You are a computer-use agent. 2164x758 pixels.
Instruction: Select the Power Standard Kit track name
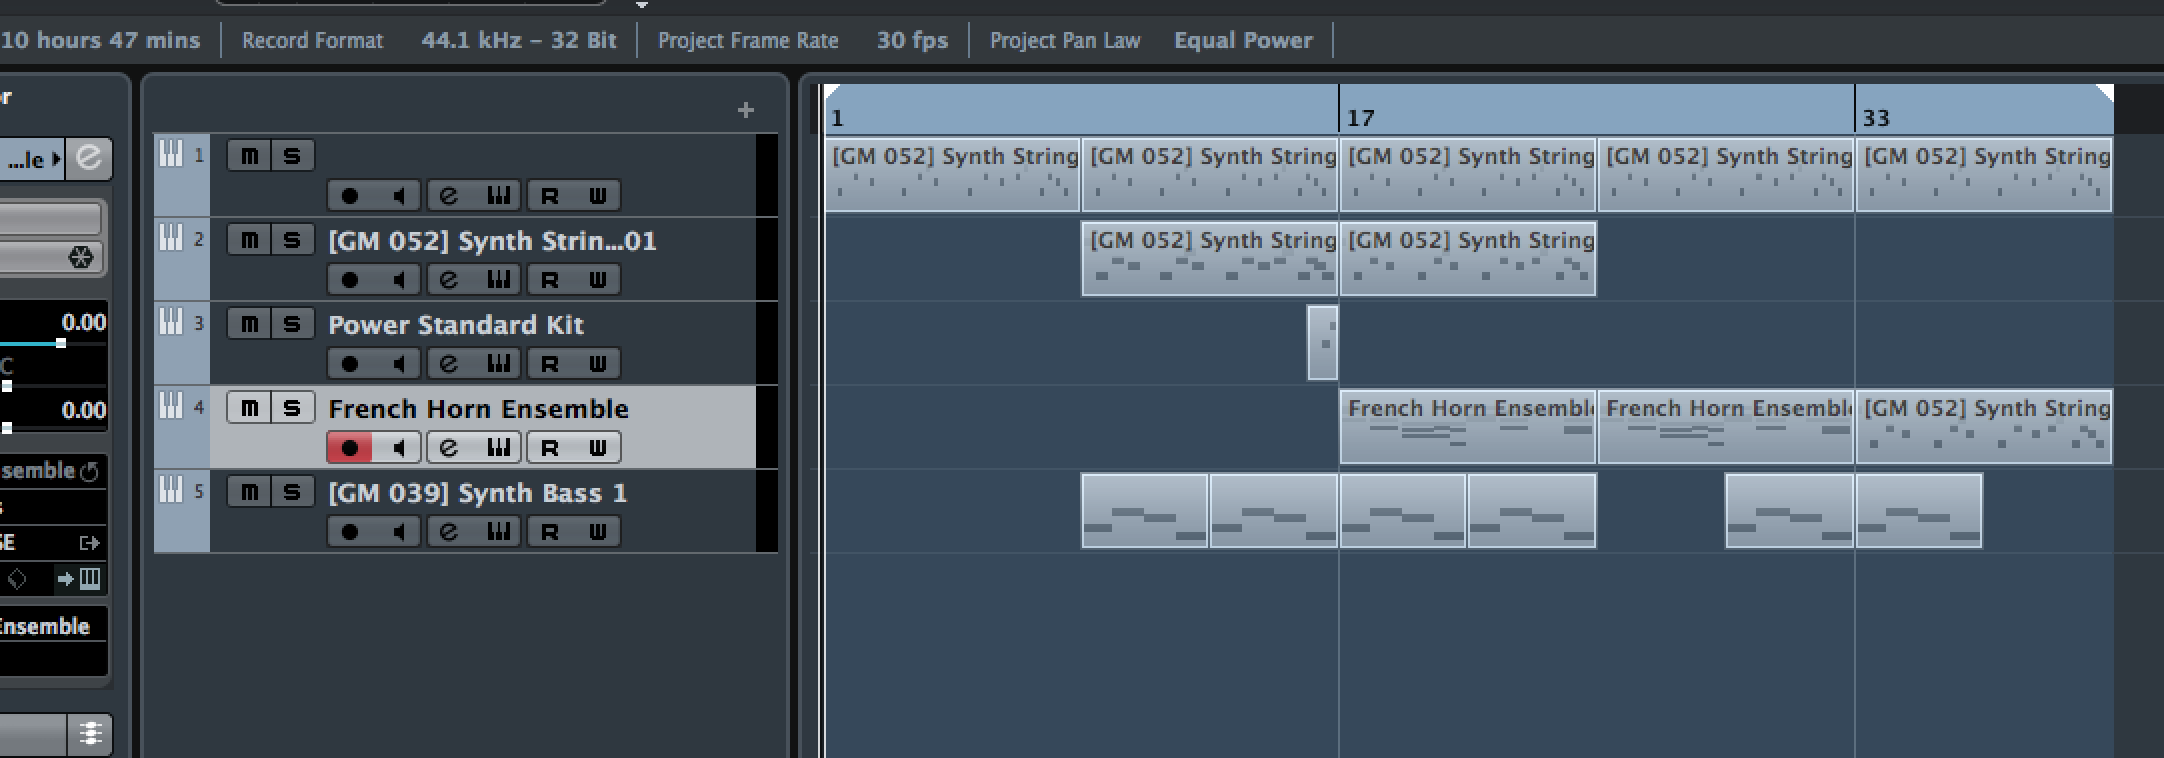(x=456, y=325)
